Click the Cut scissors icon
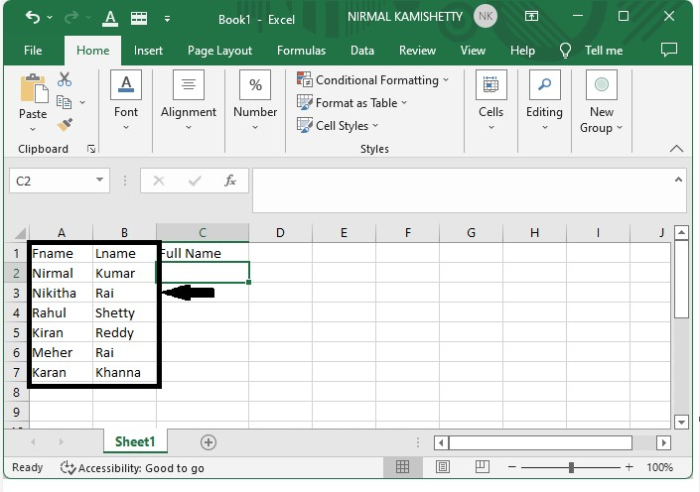Viewport: 700px width, 492px height. pyautogui.click(x=65, y=80)
